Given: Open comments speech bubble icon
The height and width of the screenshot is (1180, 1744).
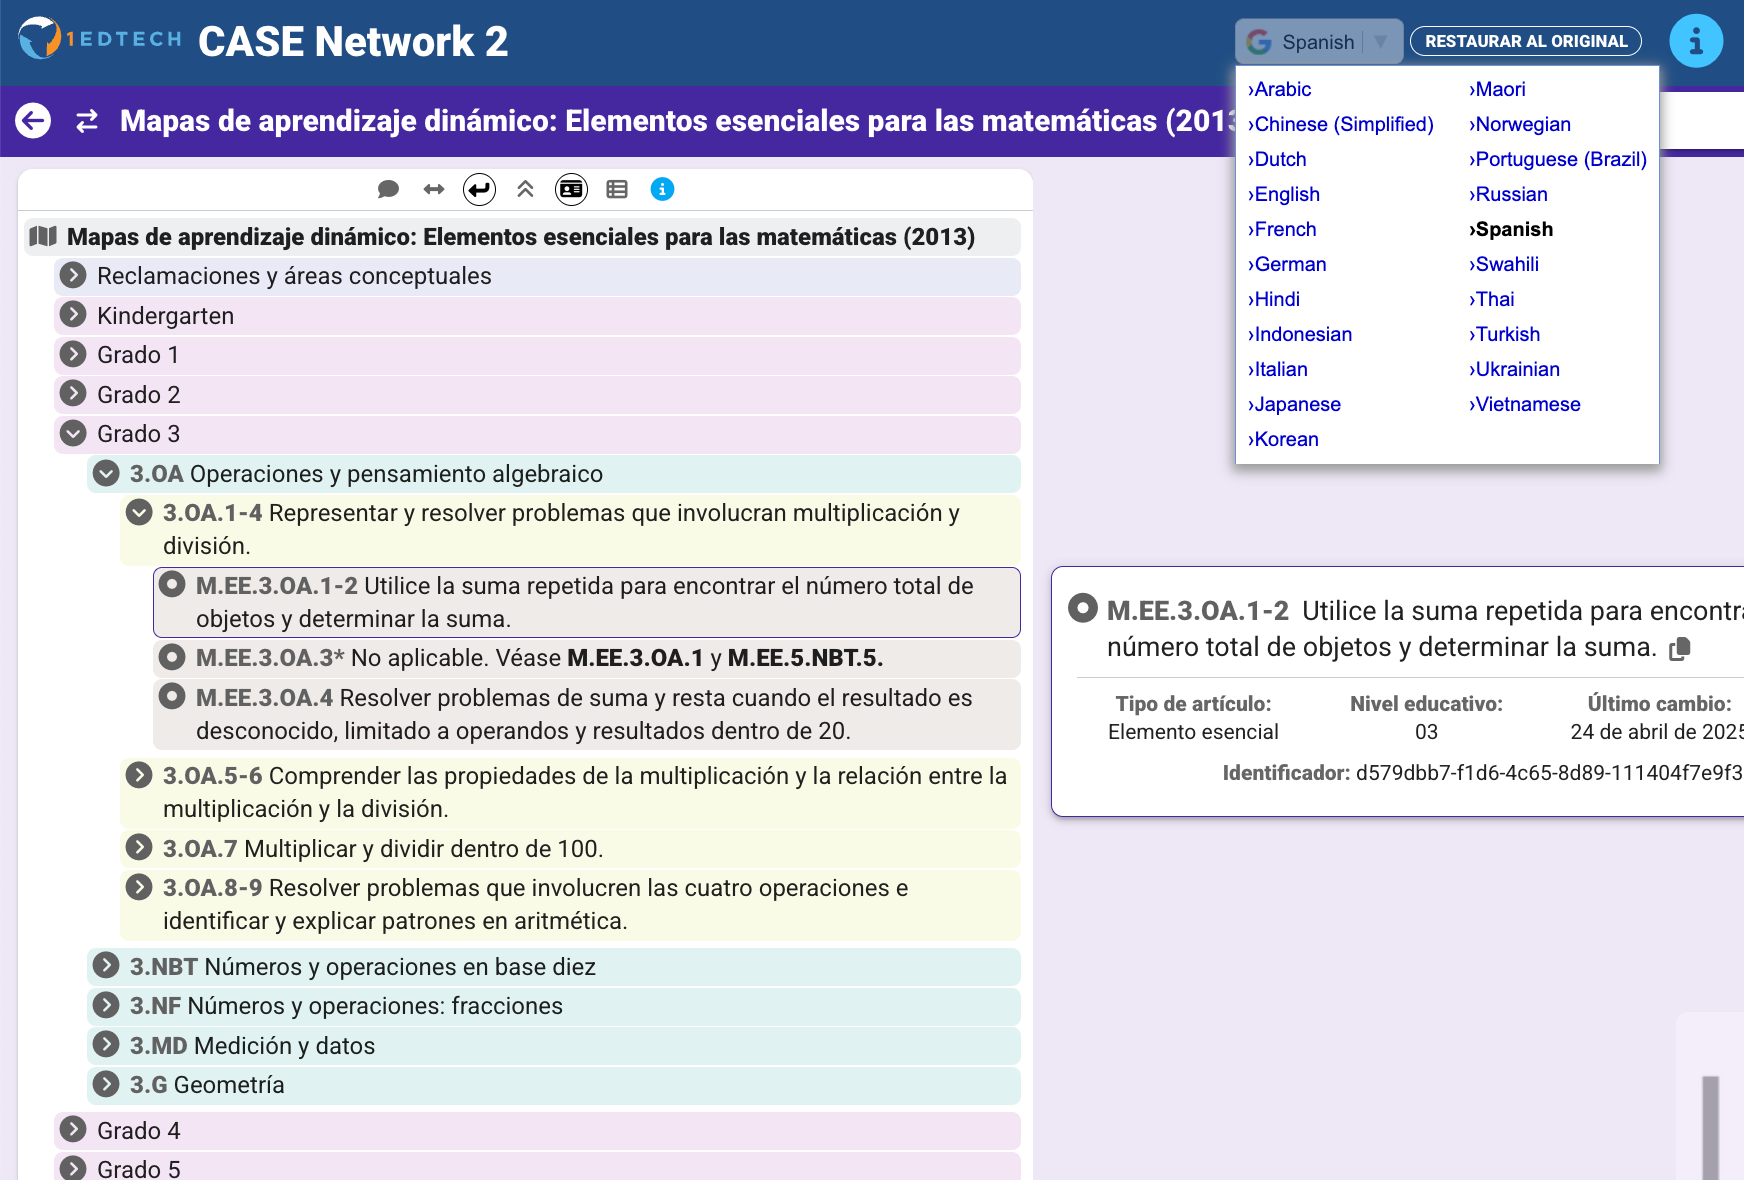Looking at the screenshot, I should click(388, 189).
